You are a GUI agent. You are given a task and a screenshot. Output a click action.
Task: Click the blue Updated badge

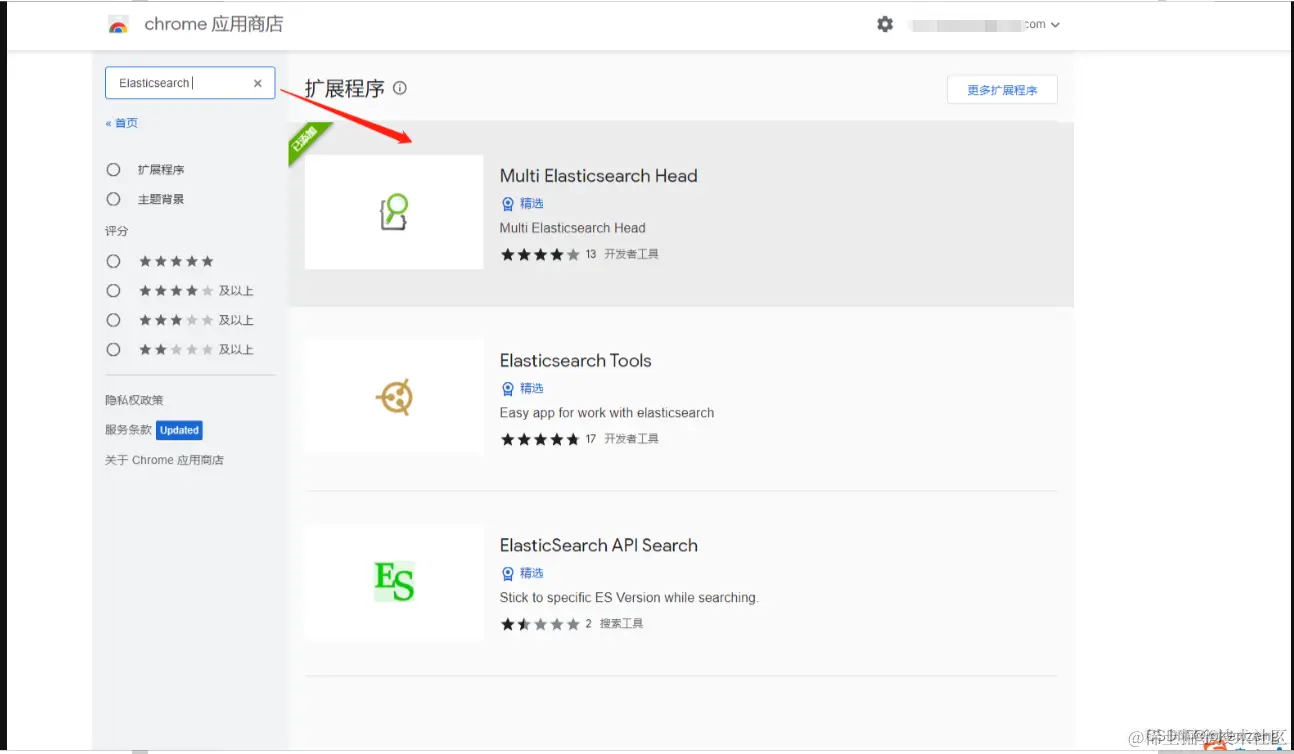(x=180, y=430)
